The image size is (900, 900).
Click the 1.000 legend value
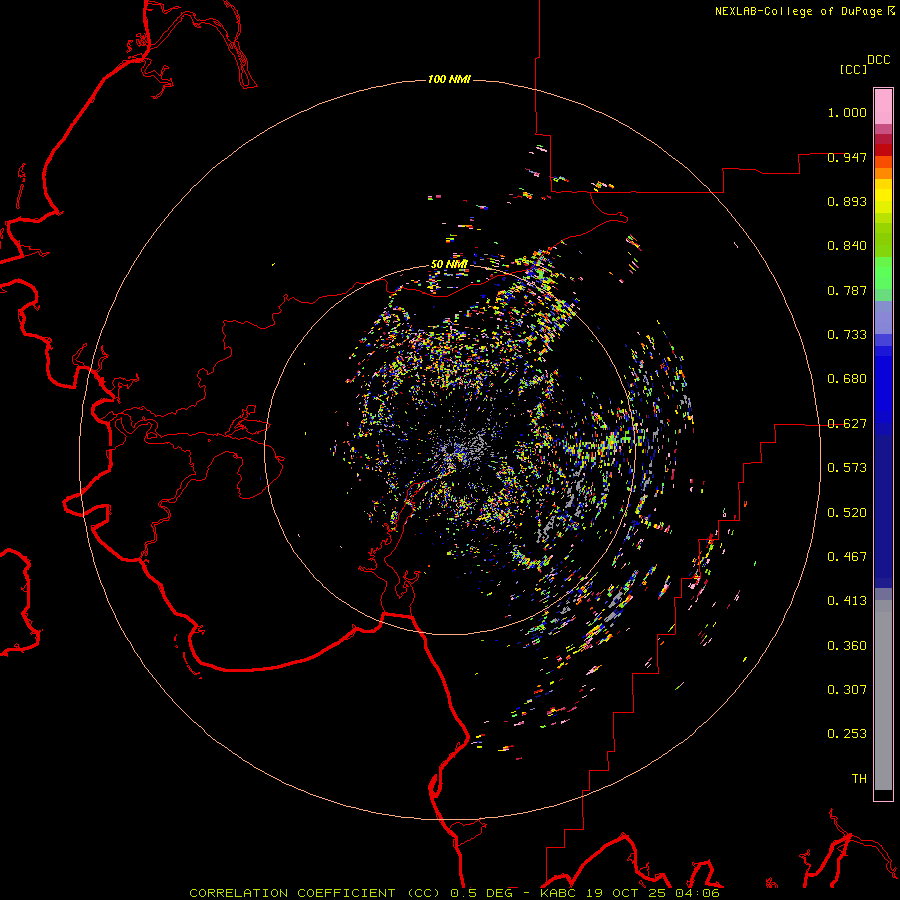(x=847, y=112)
